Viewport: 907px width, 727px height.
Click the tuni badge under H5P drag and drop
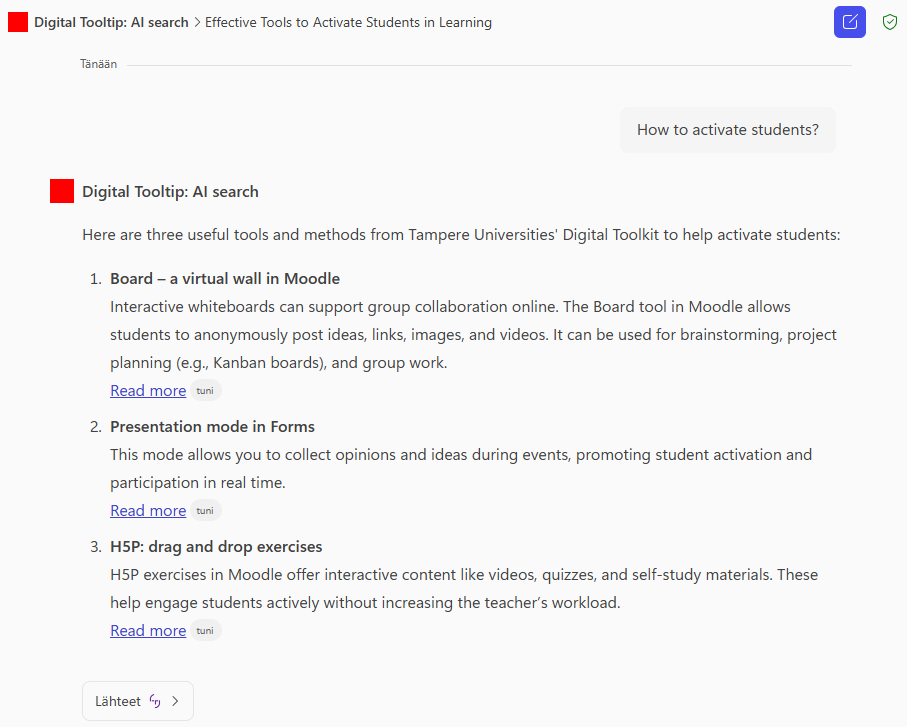[204, 630]
